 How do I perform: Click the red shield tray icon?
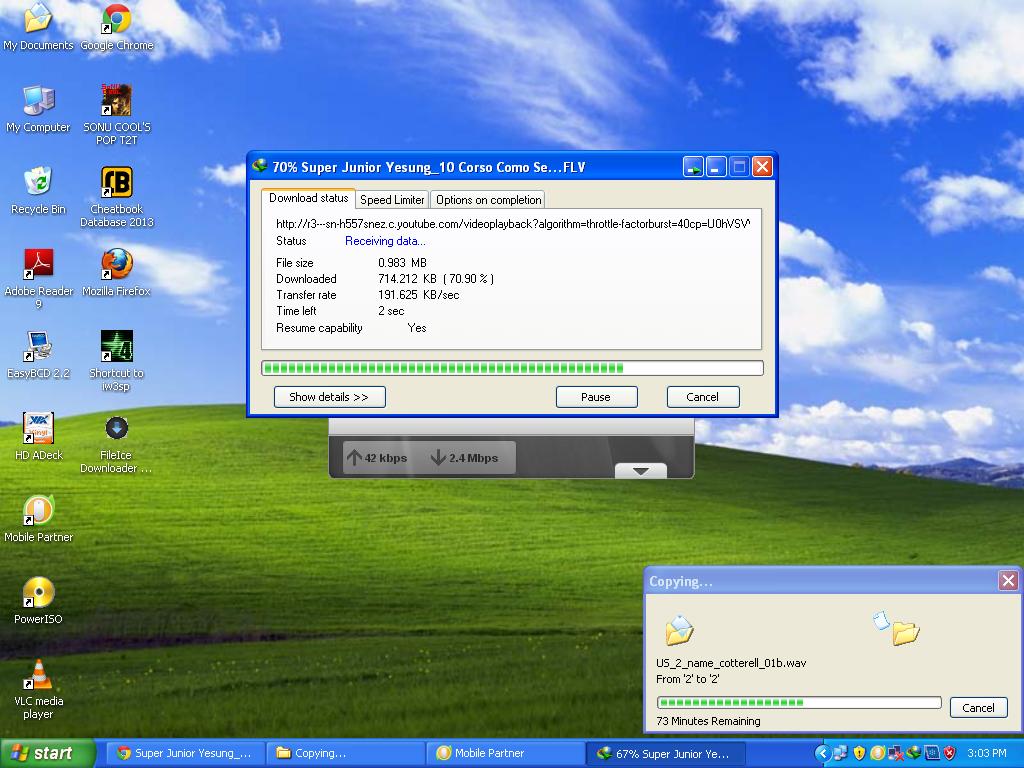click(x=950, y=753)
